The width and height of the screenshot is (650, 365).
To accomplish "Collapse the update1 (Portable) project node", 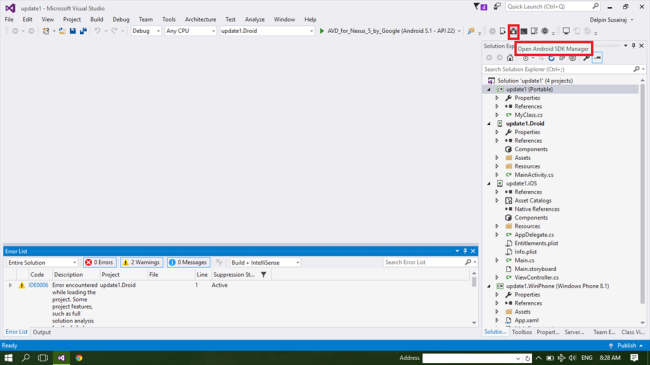I will coord(489,90).
